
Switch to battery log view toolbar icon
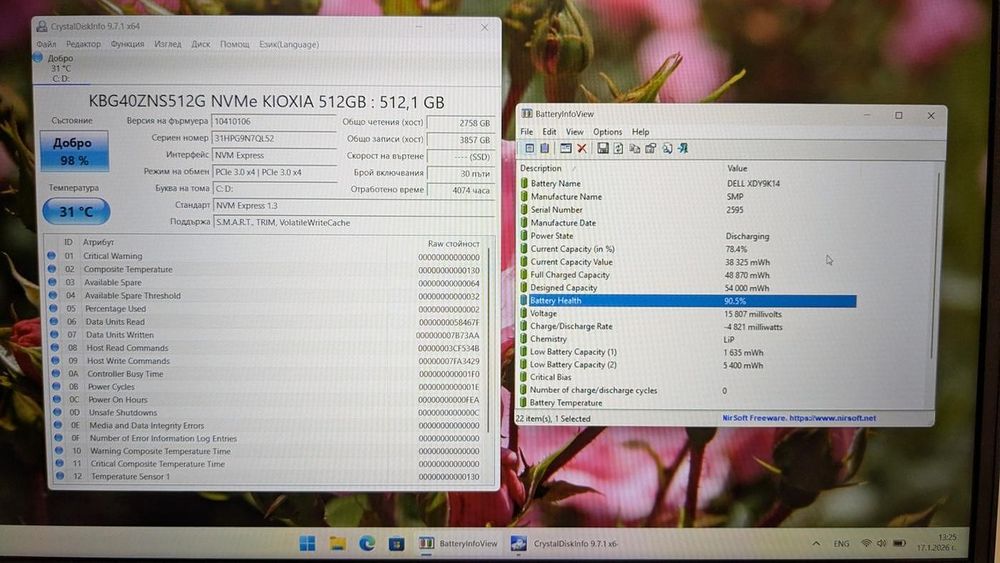tap(545, 148)
